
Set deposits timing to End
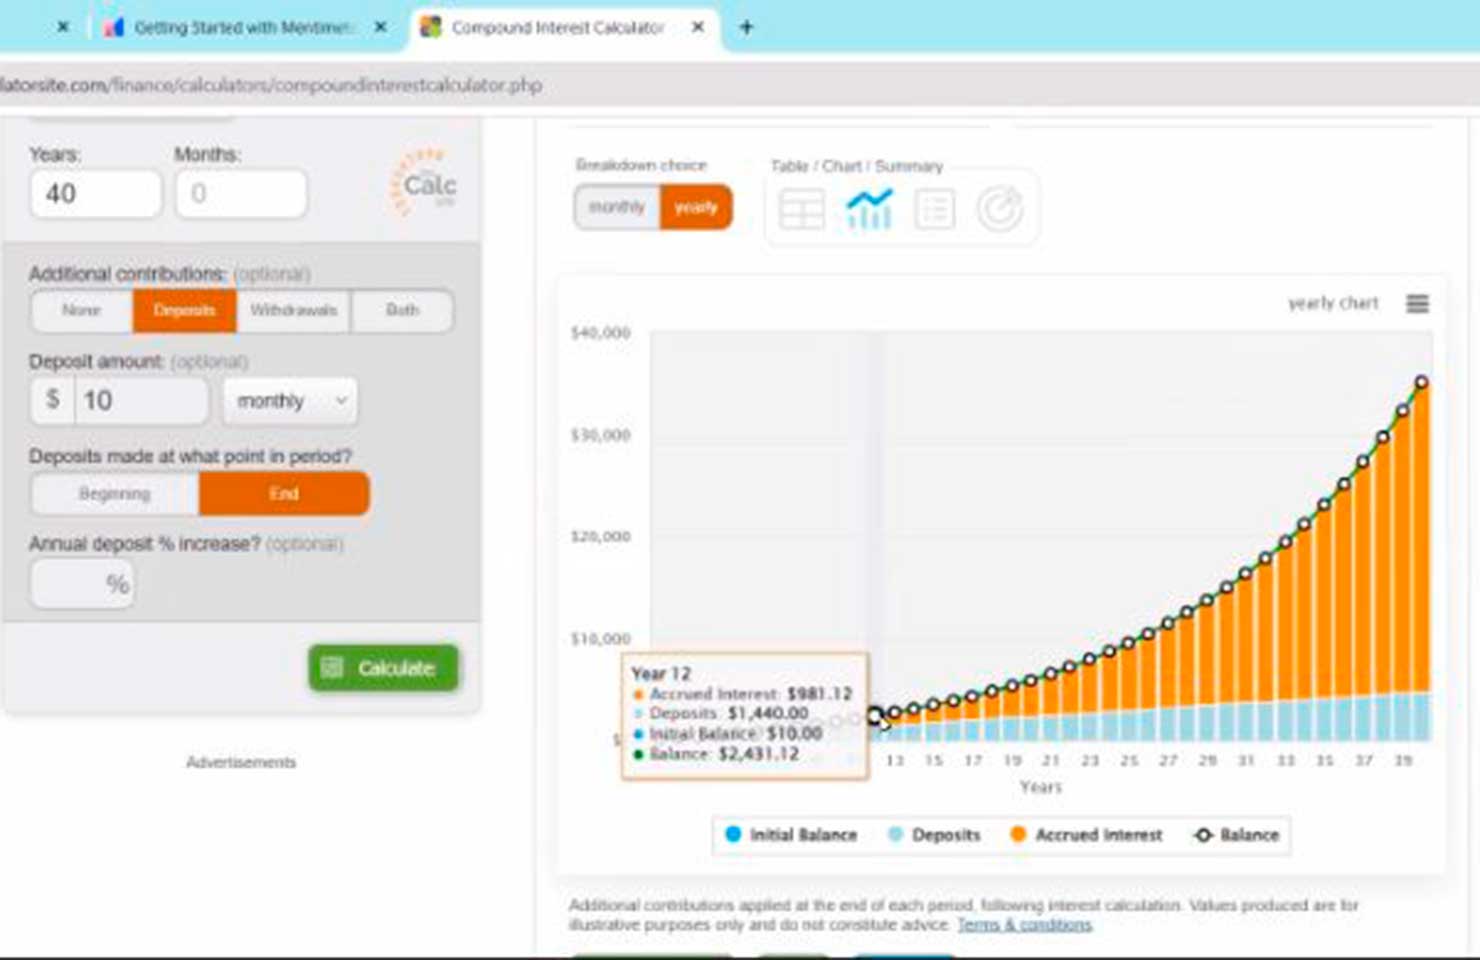(284, 494)
